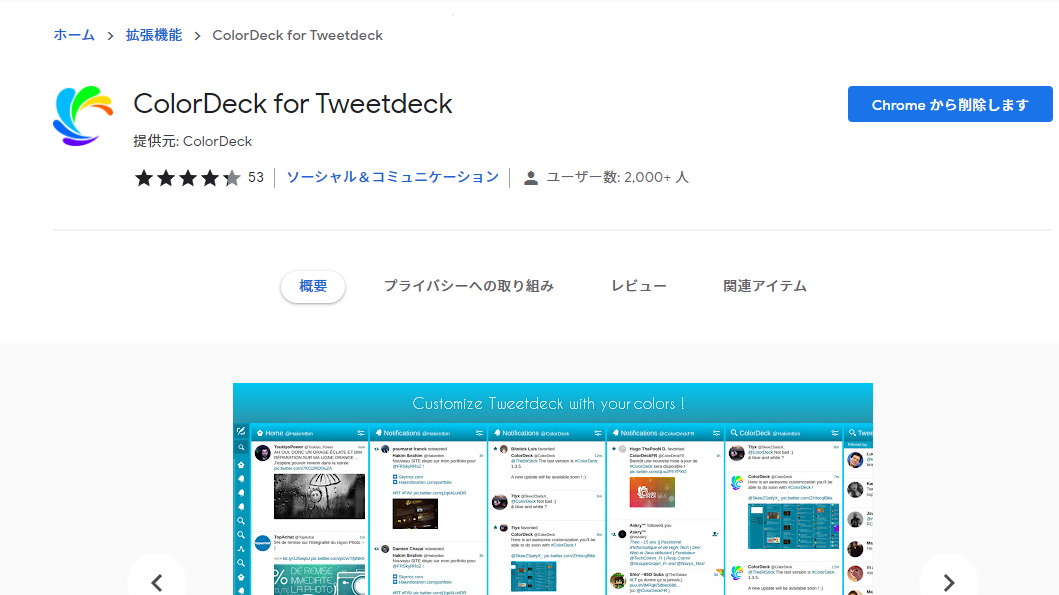Show previous screenshot with left arrow

coord(157,582)
